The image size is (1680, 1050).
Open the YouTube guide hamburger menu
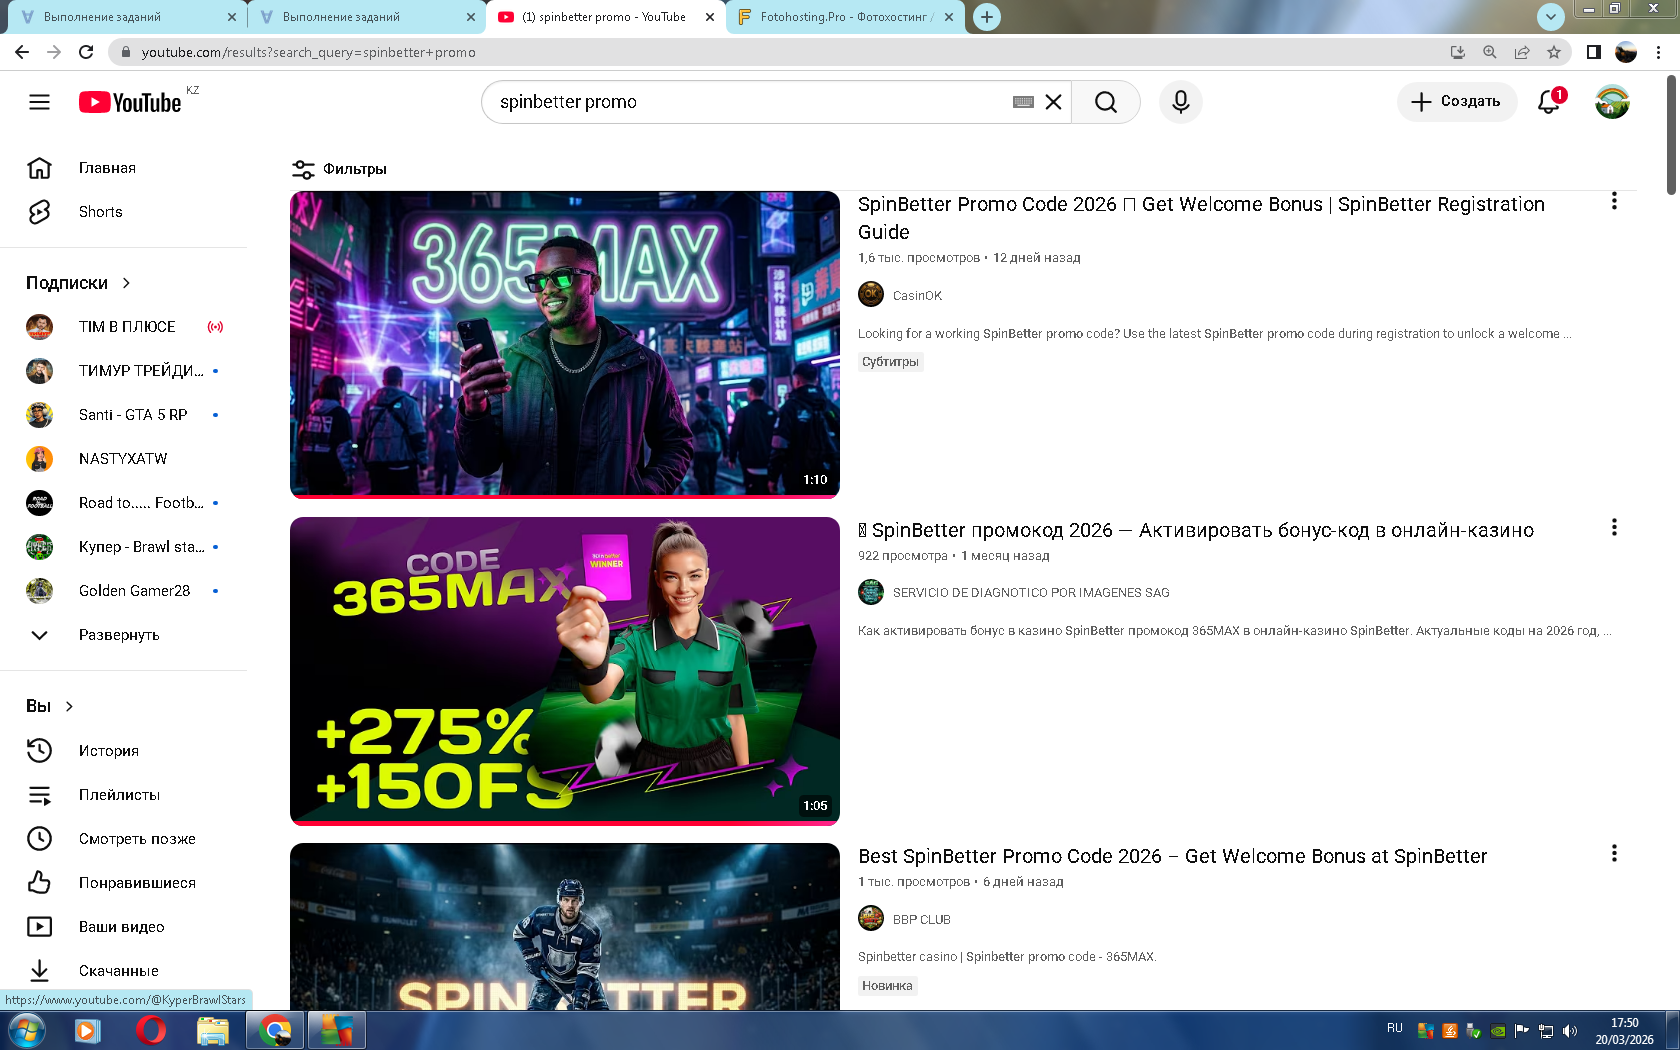coord(39,102)
